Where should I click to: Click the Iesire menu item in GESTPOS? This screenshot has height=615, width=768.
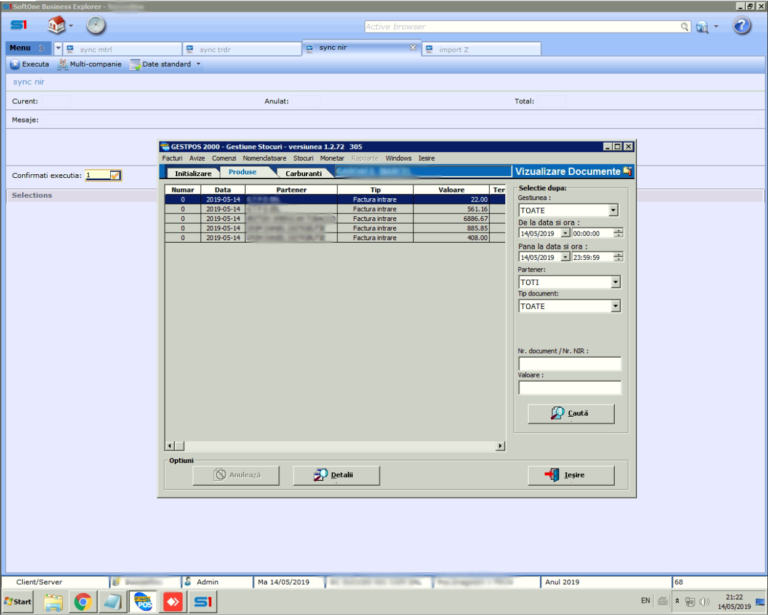pos(426,158)
